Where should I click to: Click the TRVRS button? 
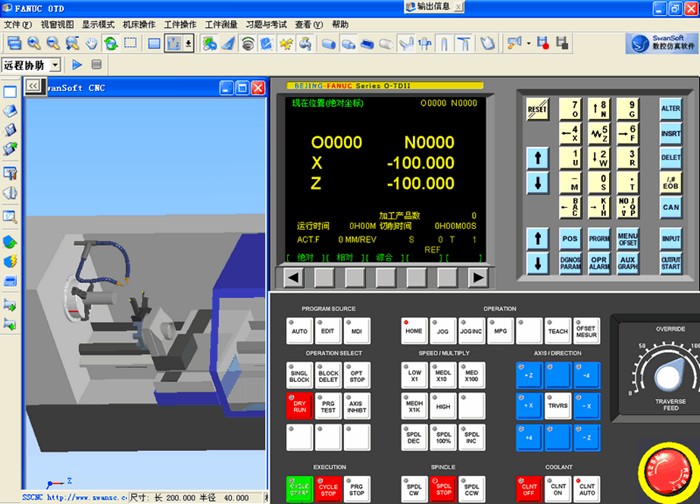click(558, 406)
